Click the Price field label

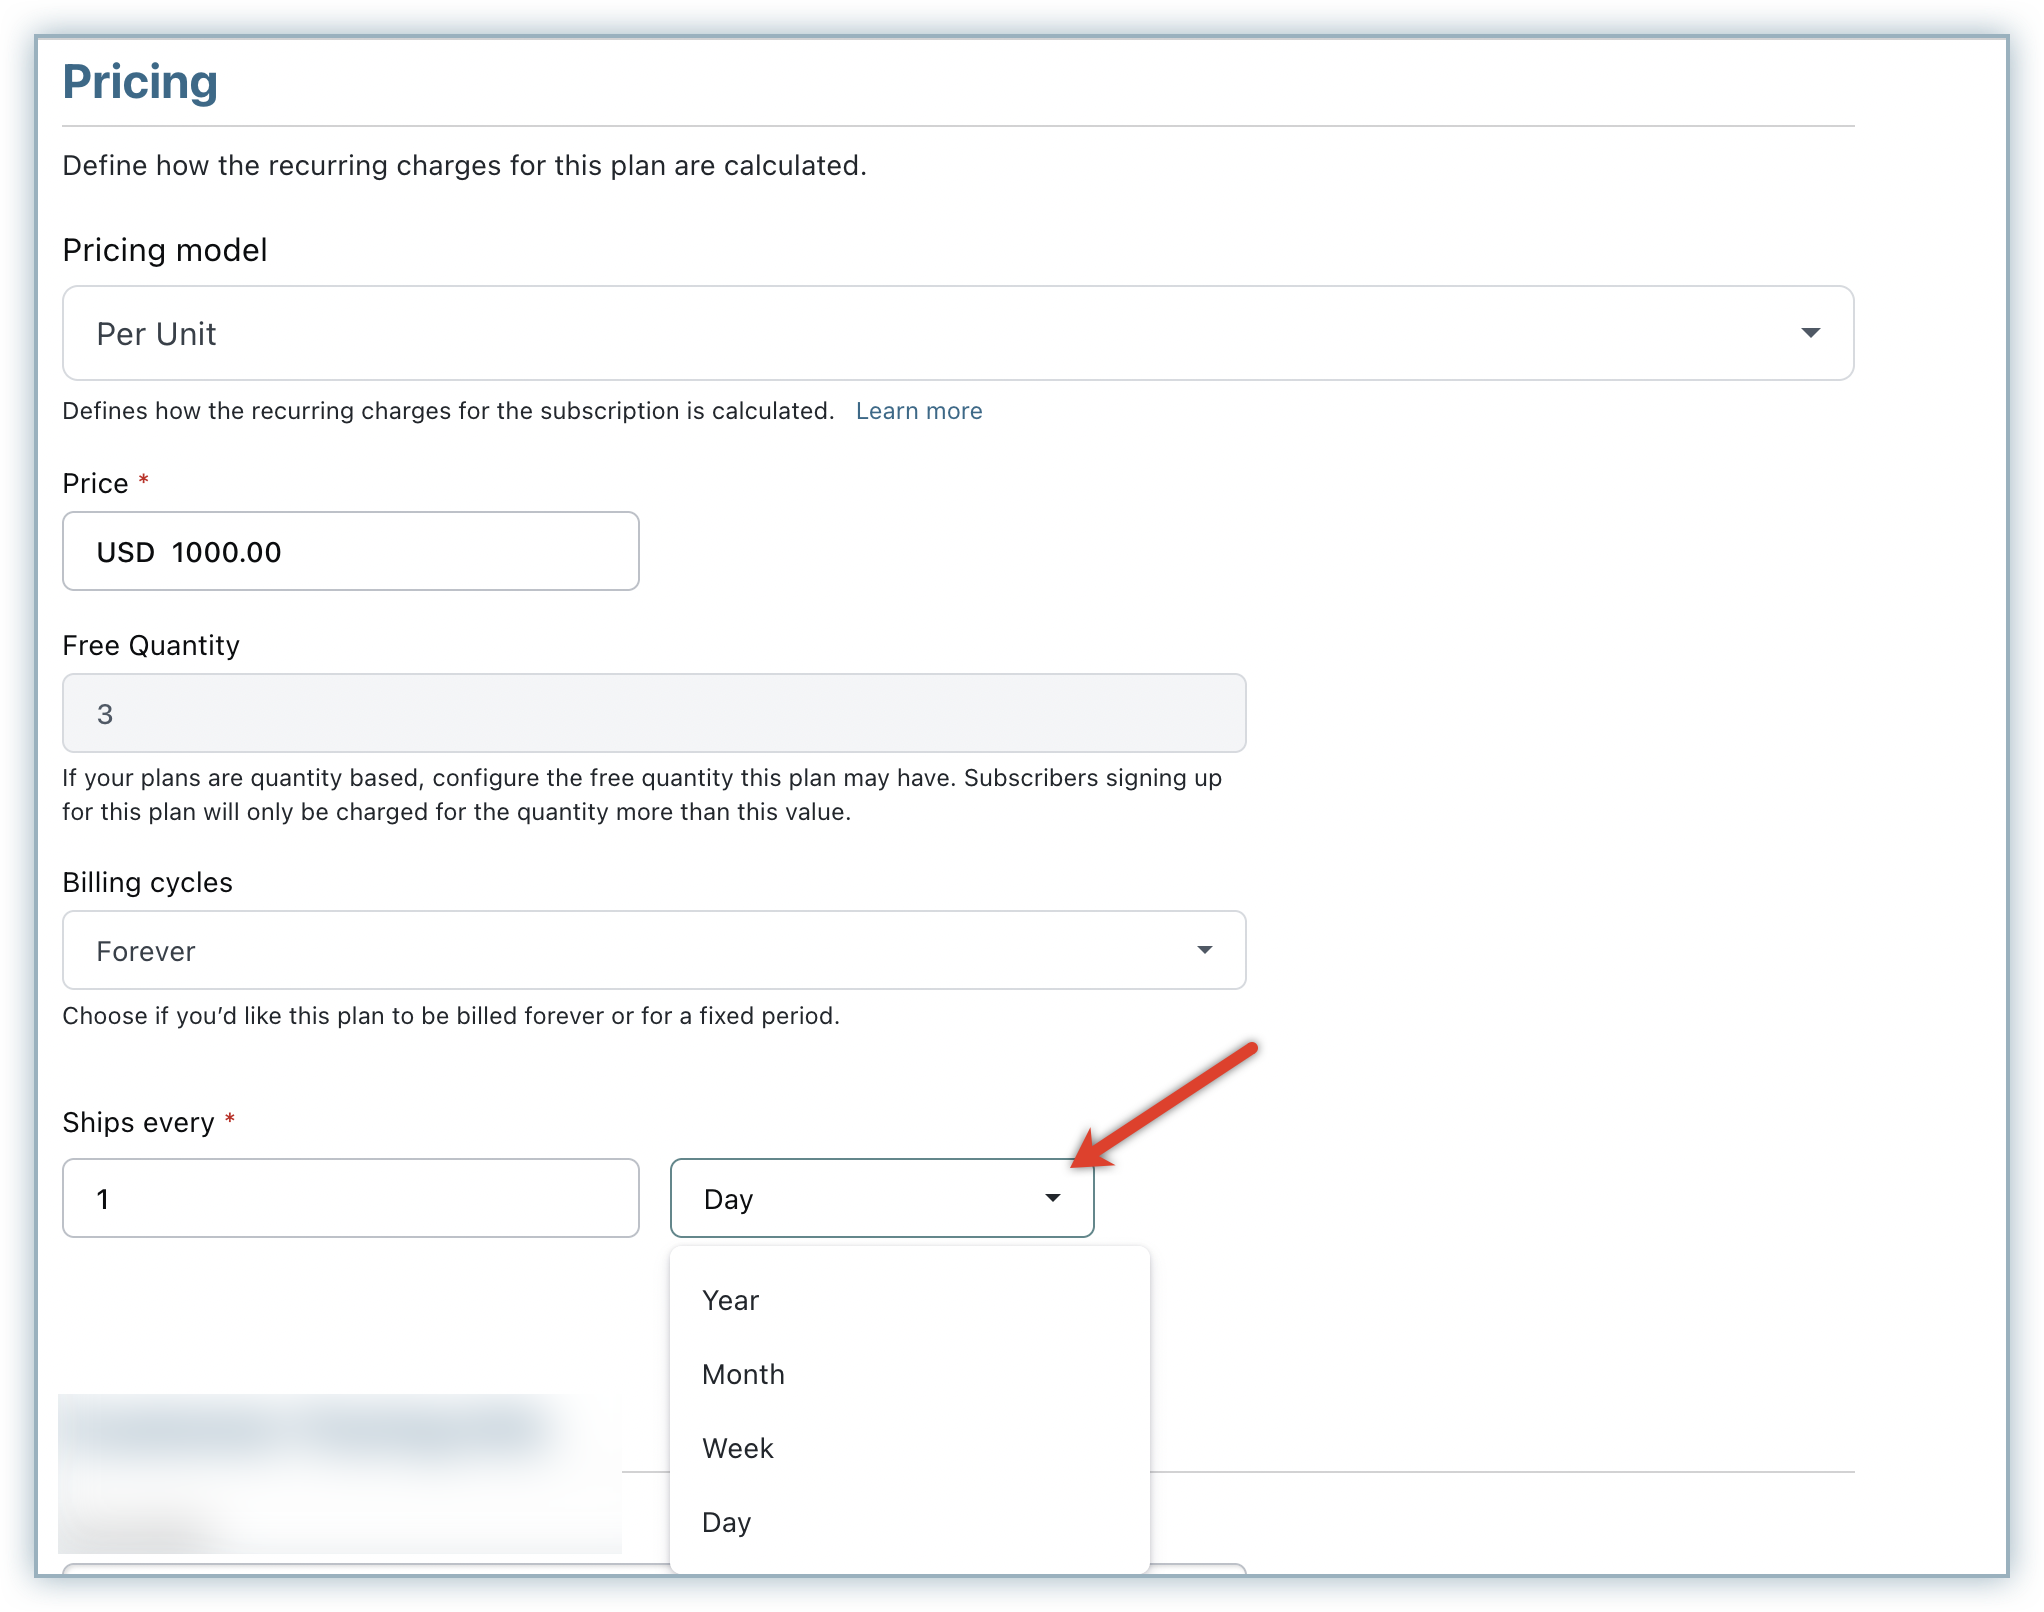(x=95, y=484)
